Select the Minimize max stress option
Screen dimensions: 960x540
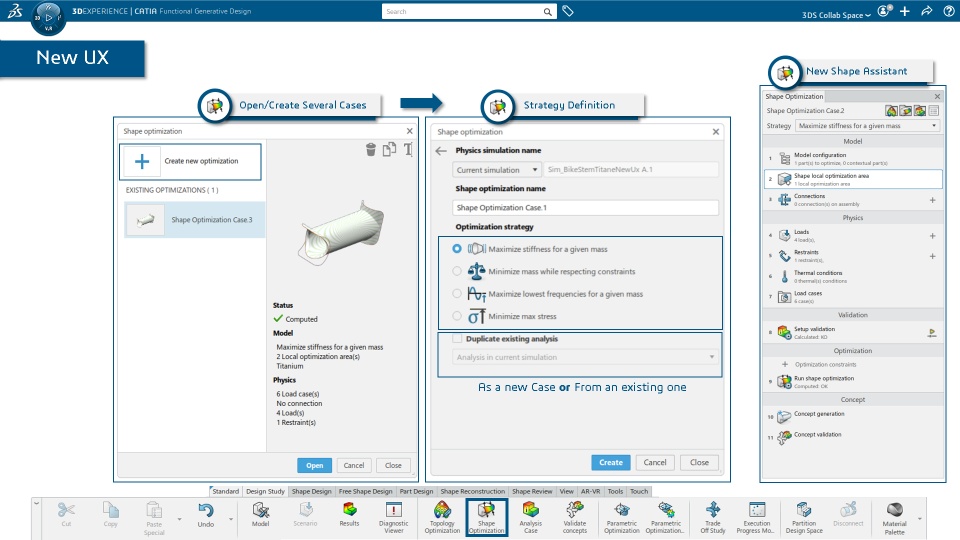click(457, 316)
